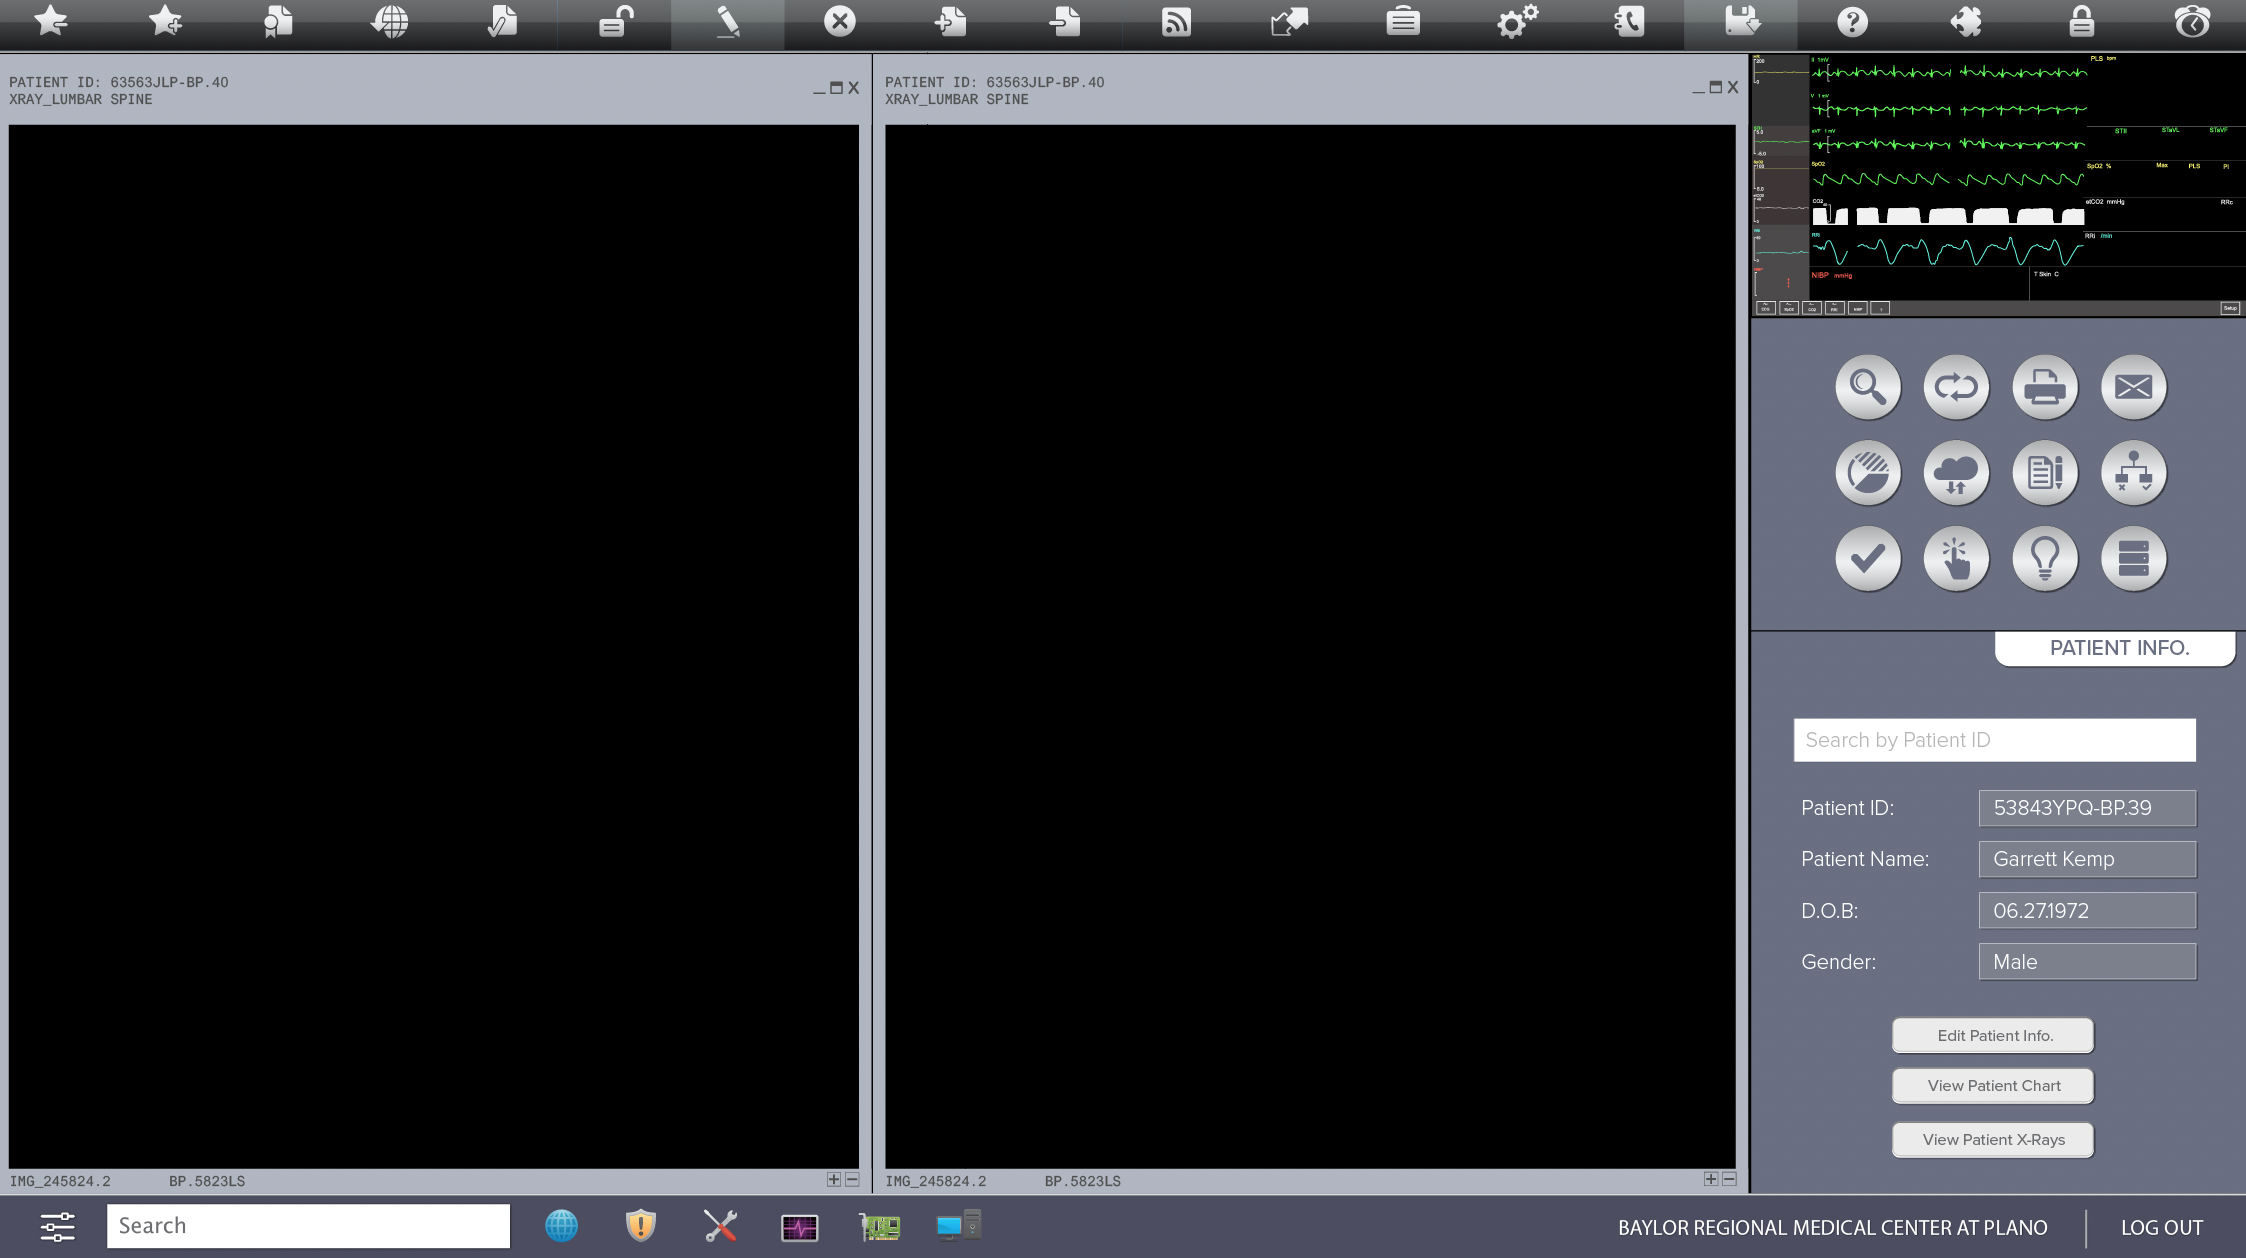Click the server stack round icon
The height and width of the screenshot is (1258, 2246).
2133,559
